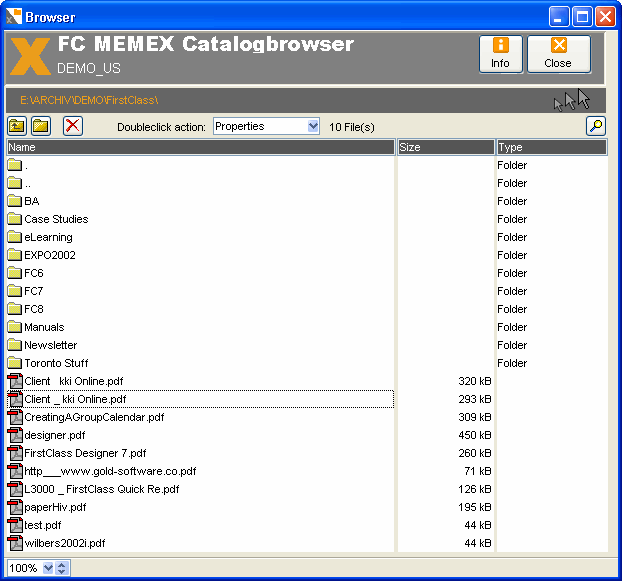Sort by the Name column header
This screenshot has width=622, height=581.
[200, 147]
